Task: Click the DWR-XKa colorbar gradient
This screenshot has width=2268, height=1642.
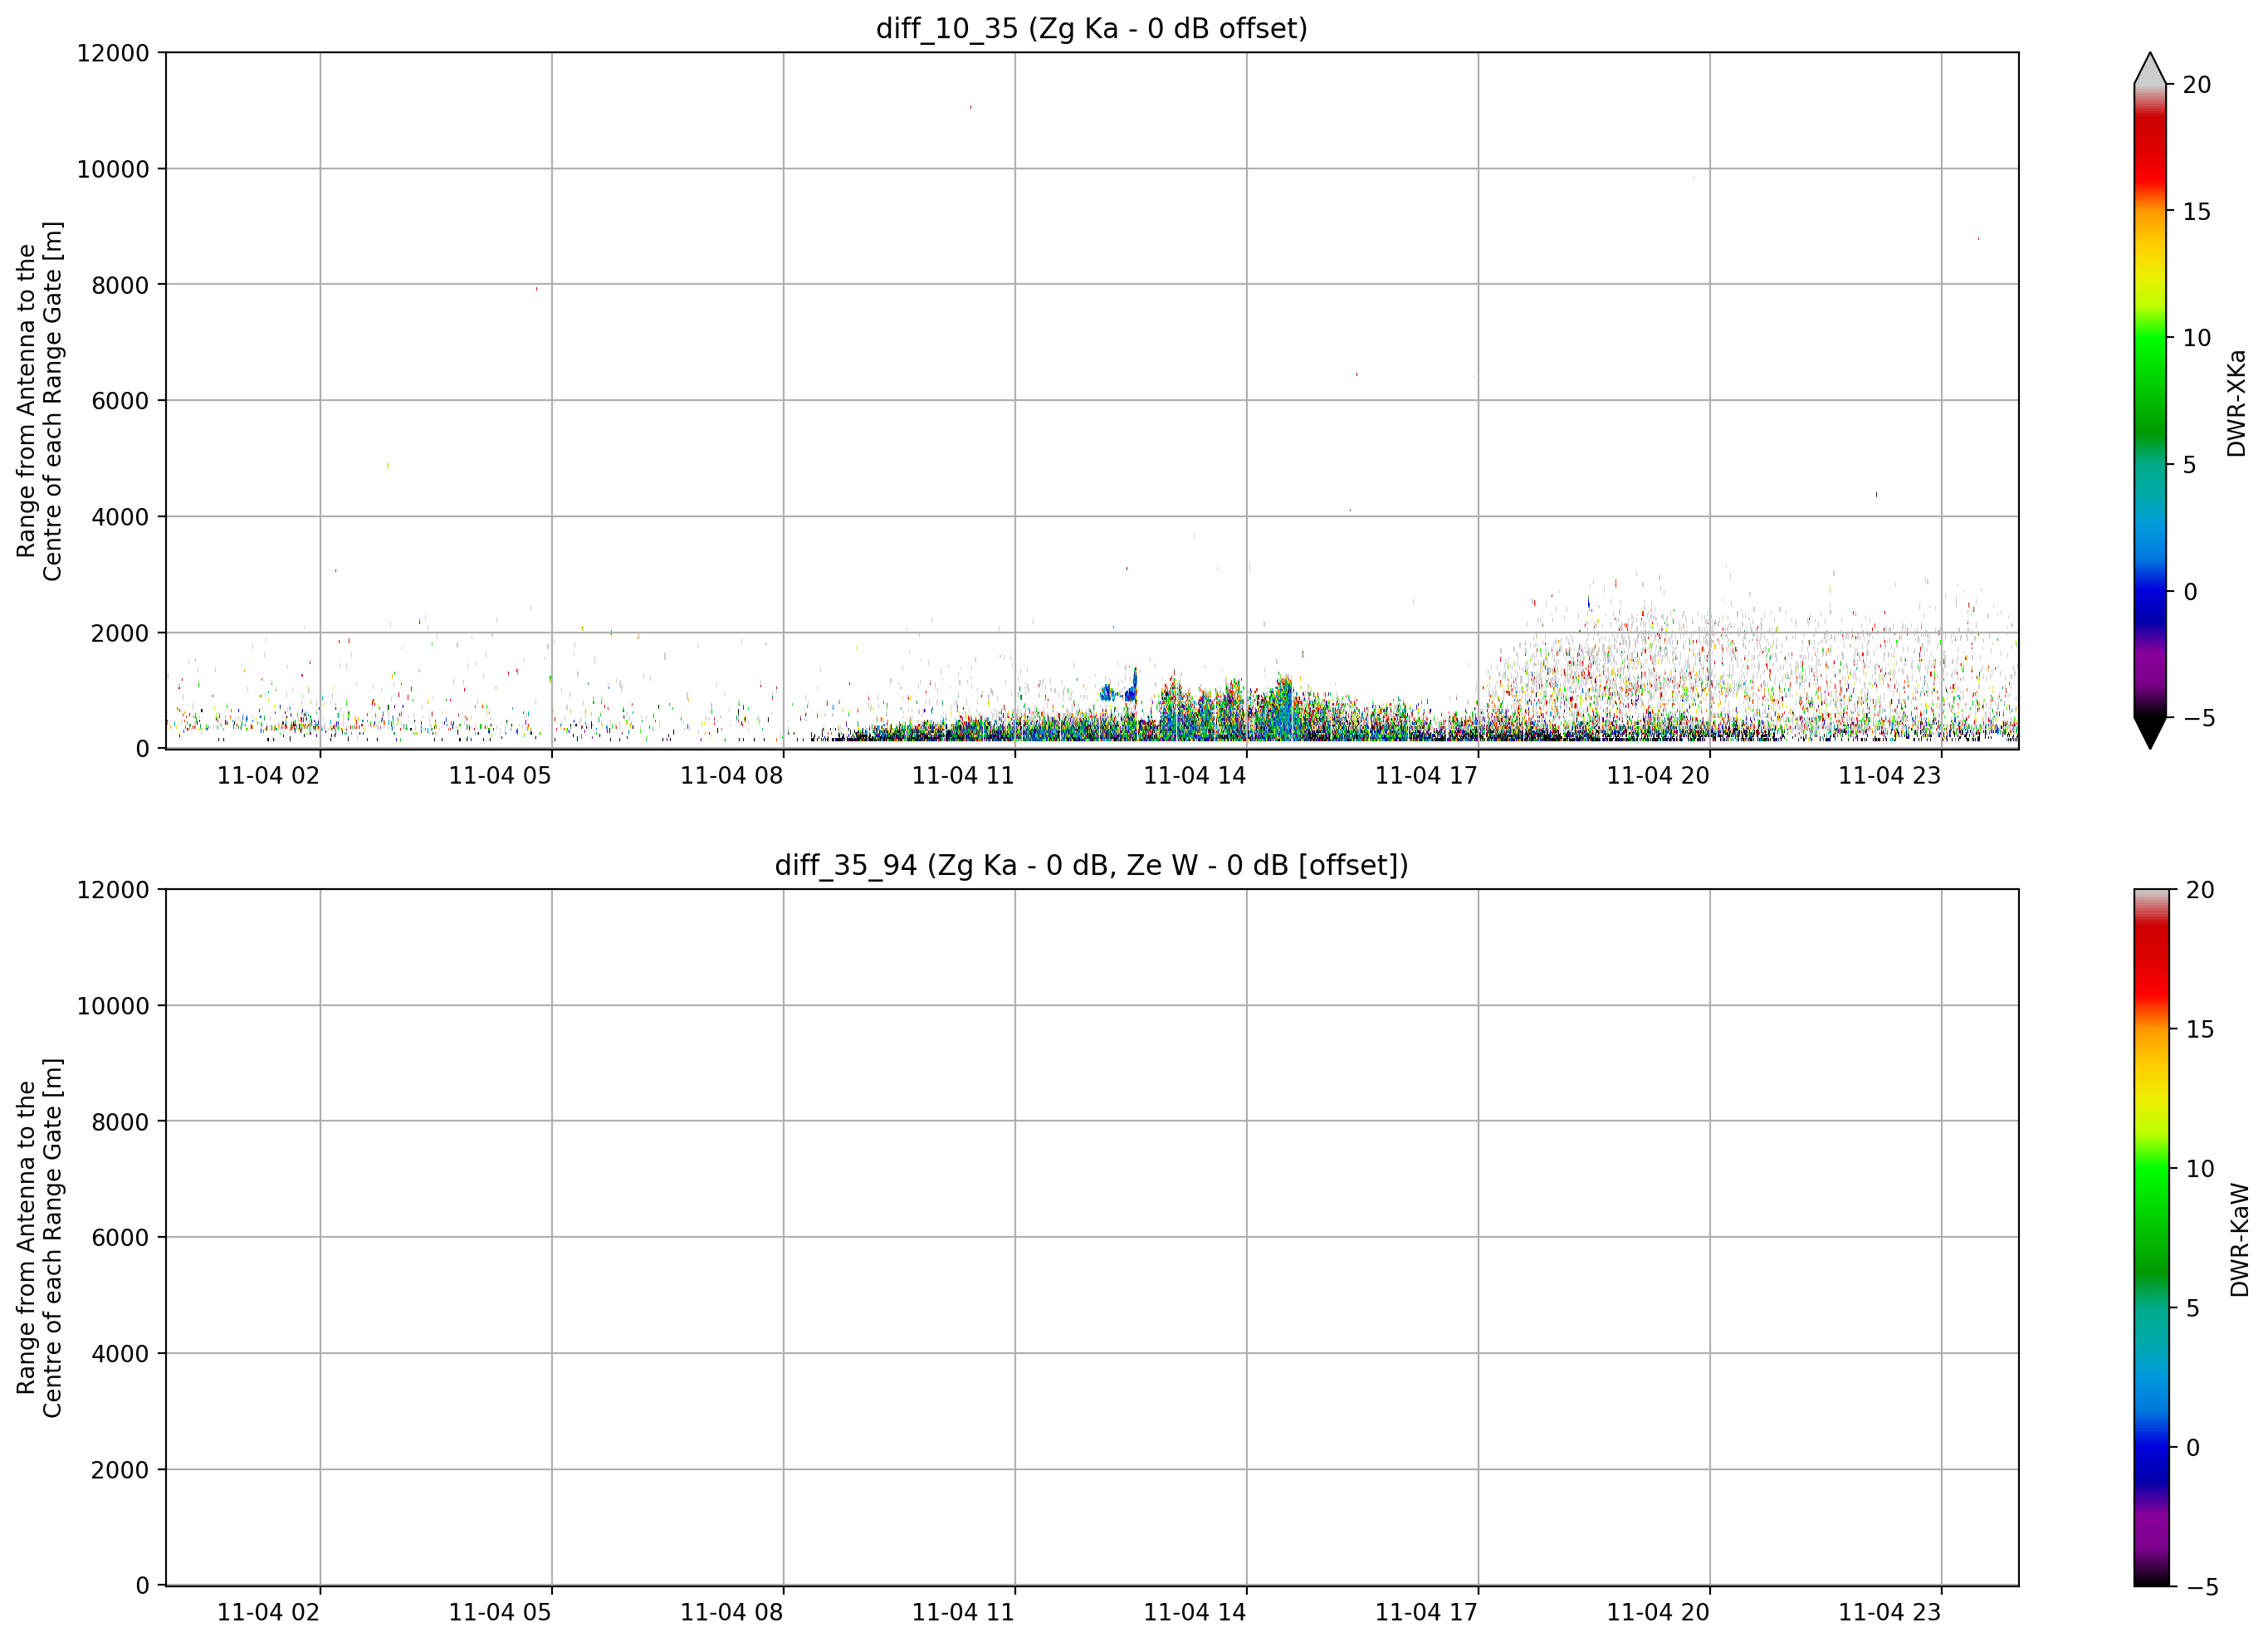Action: (x=2150, y=401)
